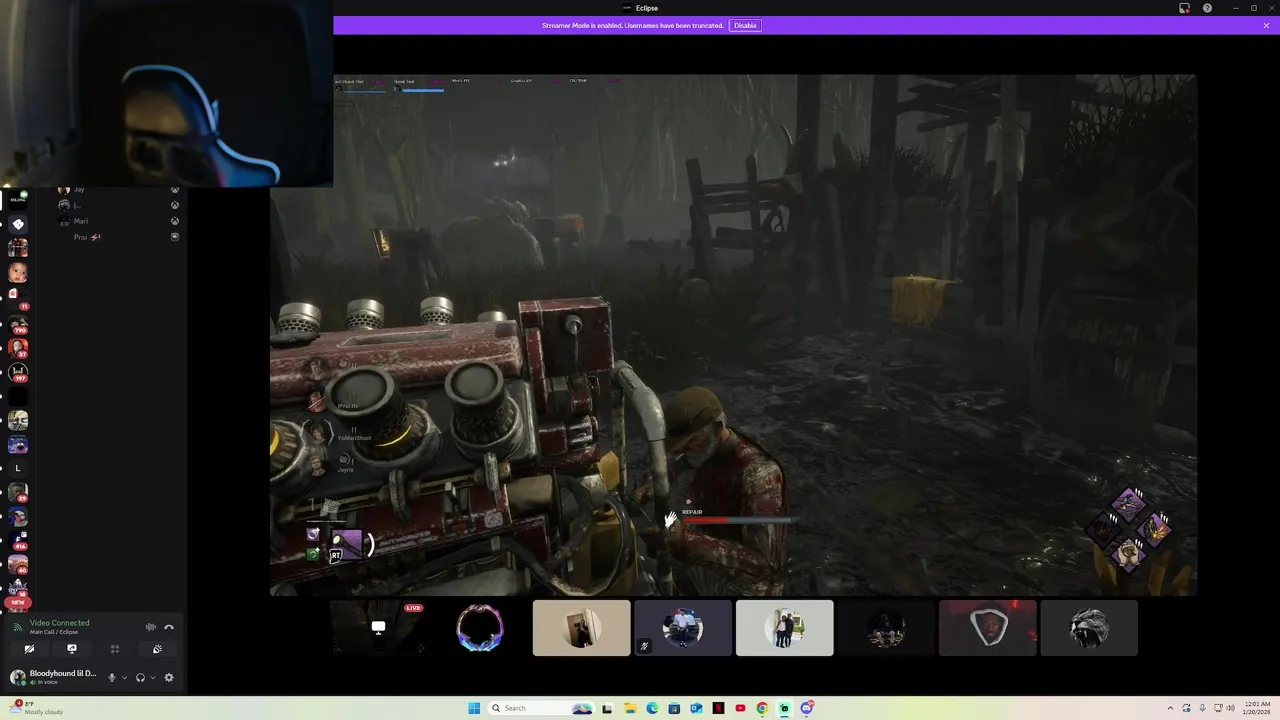Screen dimensions: 1280x720
Task: Open File Explorer from taskbar
Action: coord(630,708)
